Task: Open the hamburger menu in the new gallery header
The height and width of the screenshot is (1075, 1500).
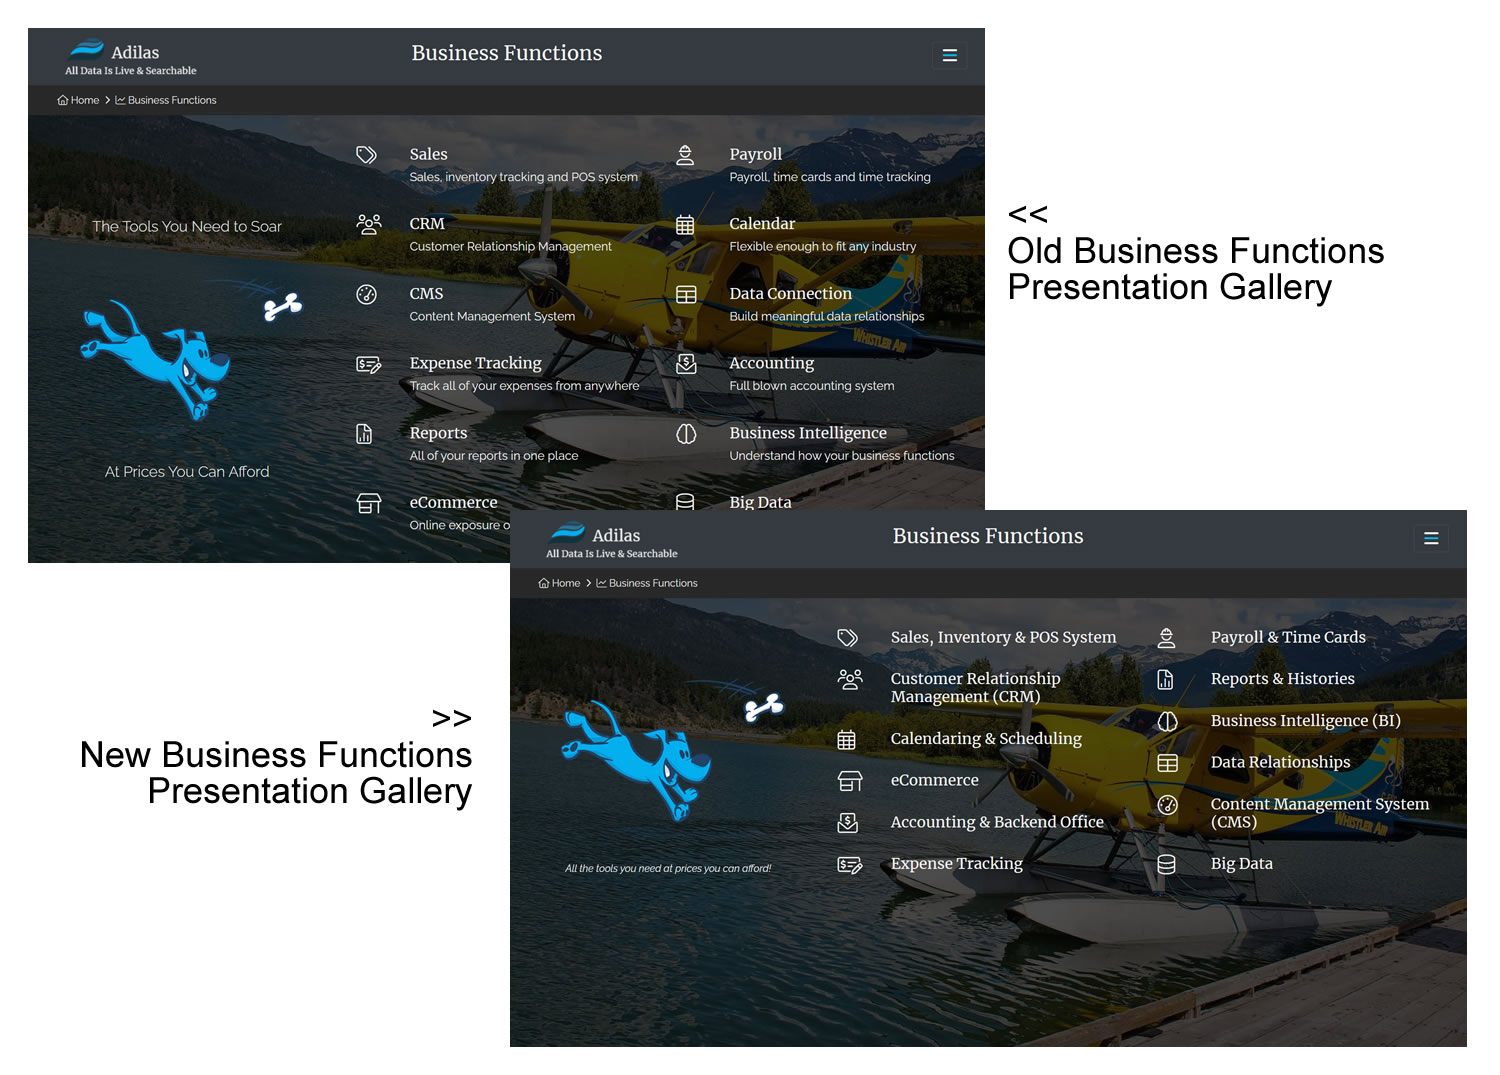Action: 1431,539
